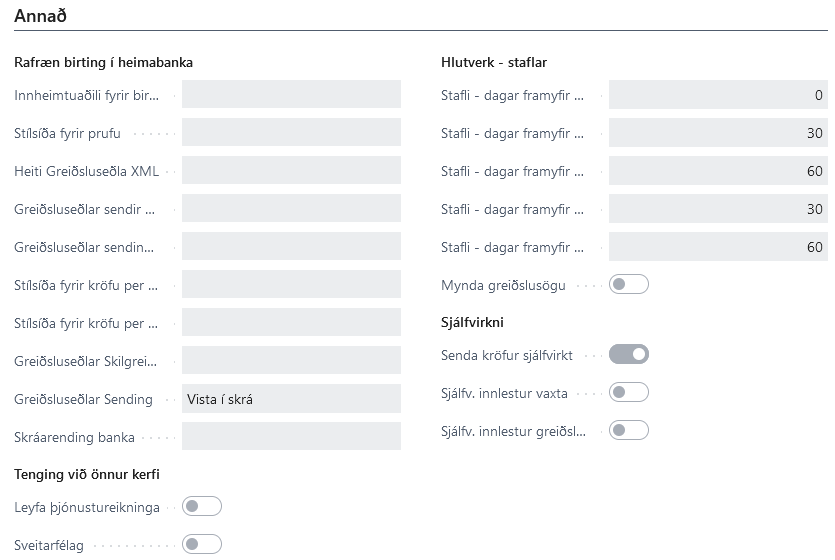835x560 pixels.
Task: Activate the Greiðsluseðlar sendin... field
Action: [291, 247]
